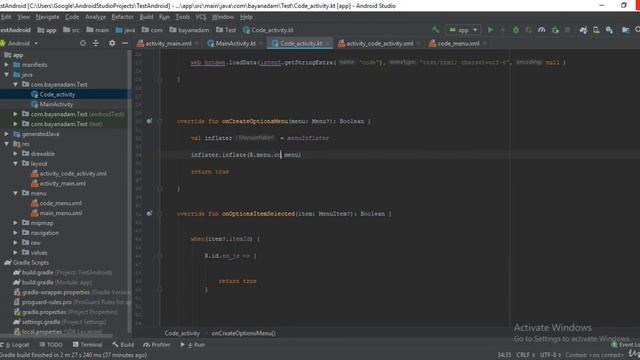The width and height of the screenshot is (640, 360).
Task: Open the Logcat tool window
Action: 16,344
